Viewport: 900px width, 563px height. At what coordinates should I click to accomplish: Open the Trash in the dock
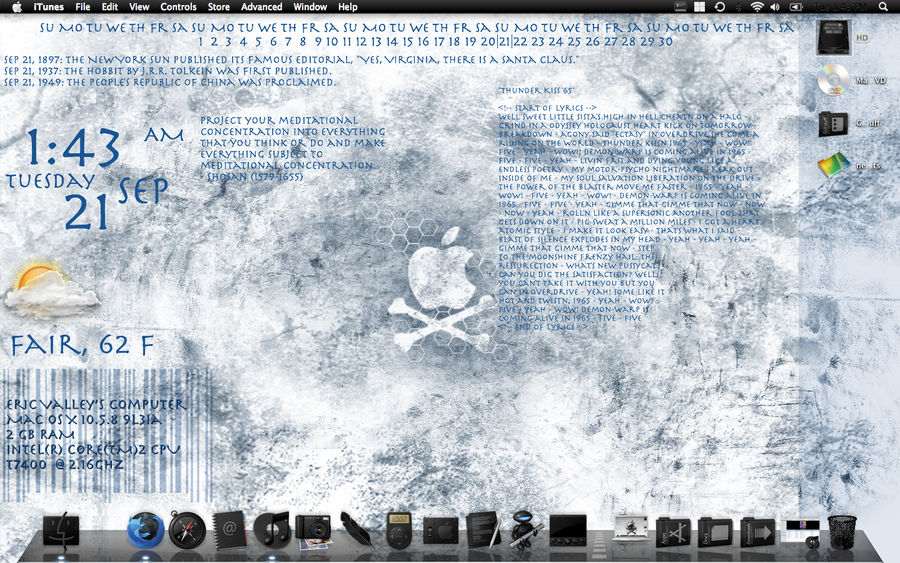coord(842,531)
